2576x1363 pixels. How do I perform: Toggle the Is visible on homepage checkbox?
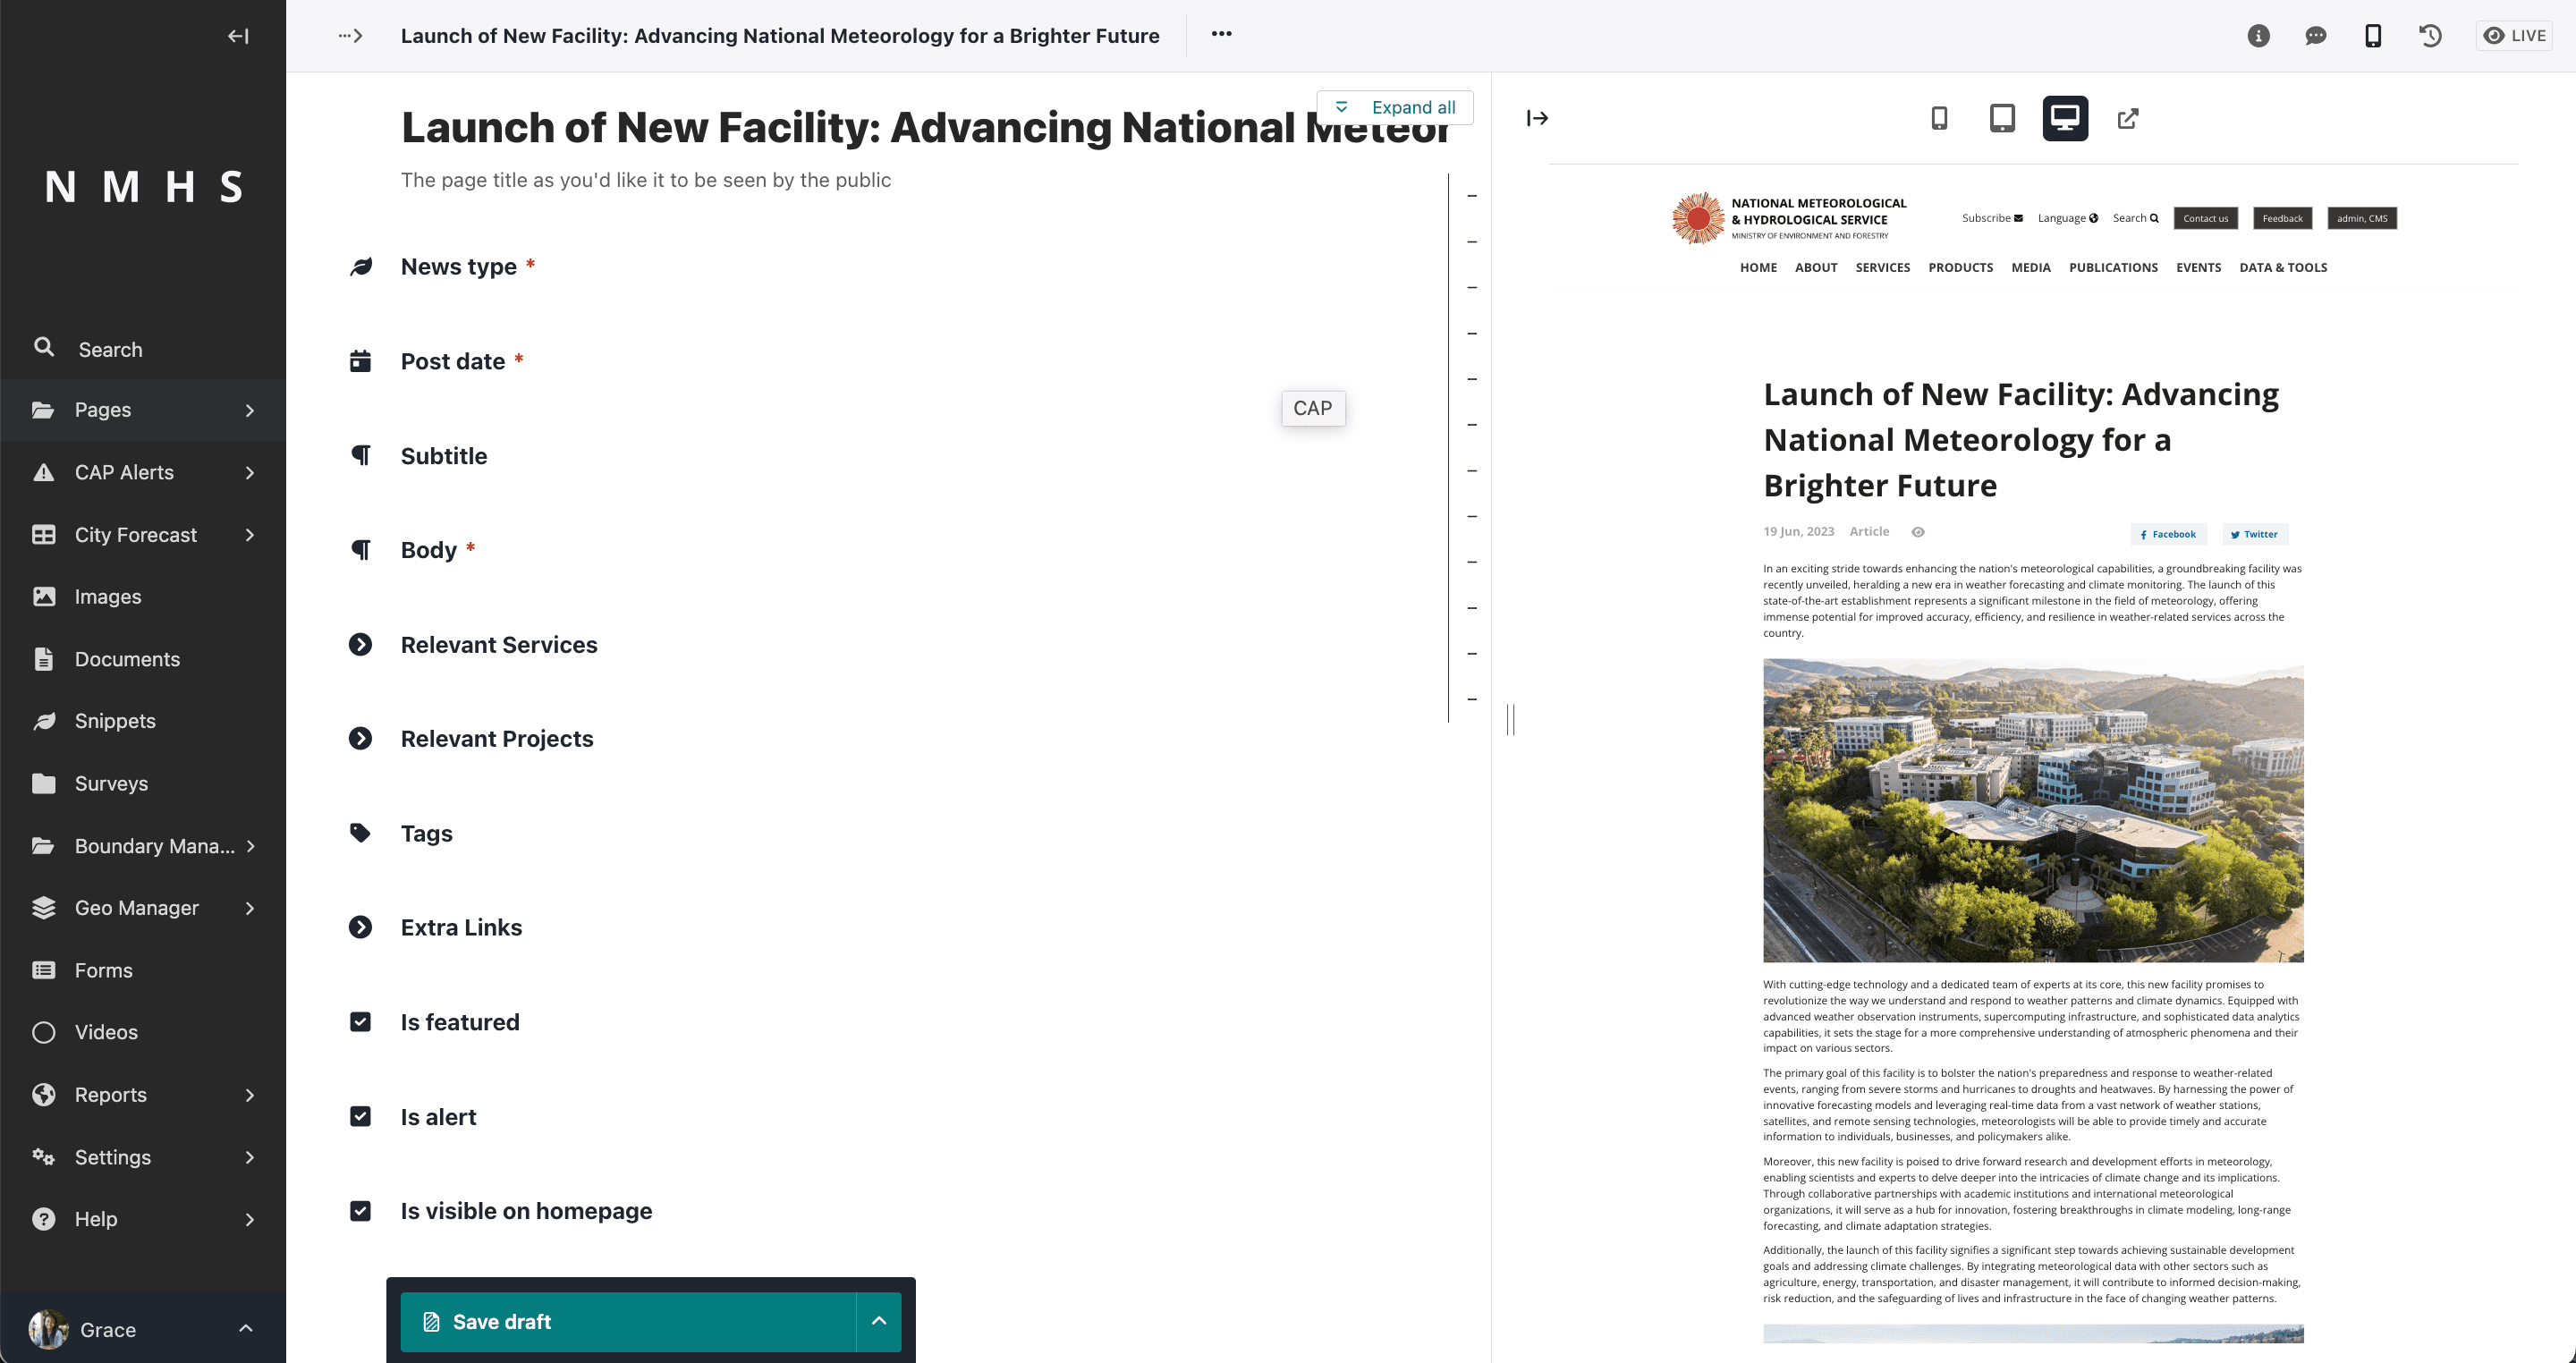coord(361,1211)
